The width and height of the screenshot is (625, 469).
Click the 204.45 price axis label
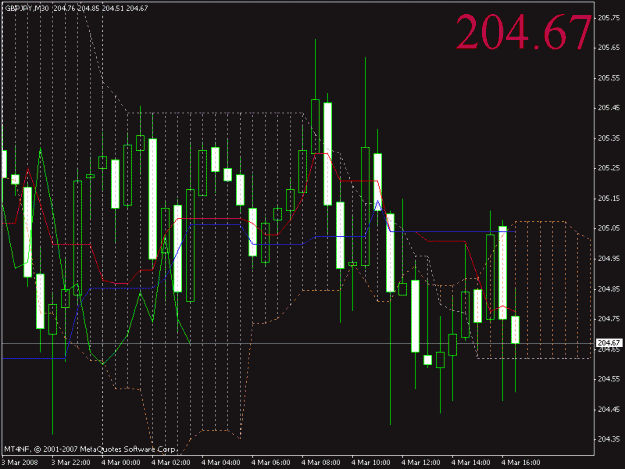609,409
